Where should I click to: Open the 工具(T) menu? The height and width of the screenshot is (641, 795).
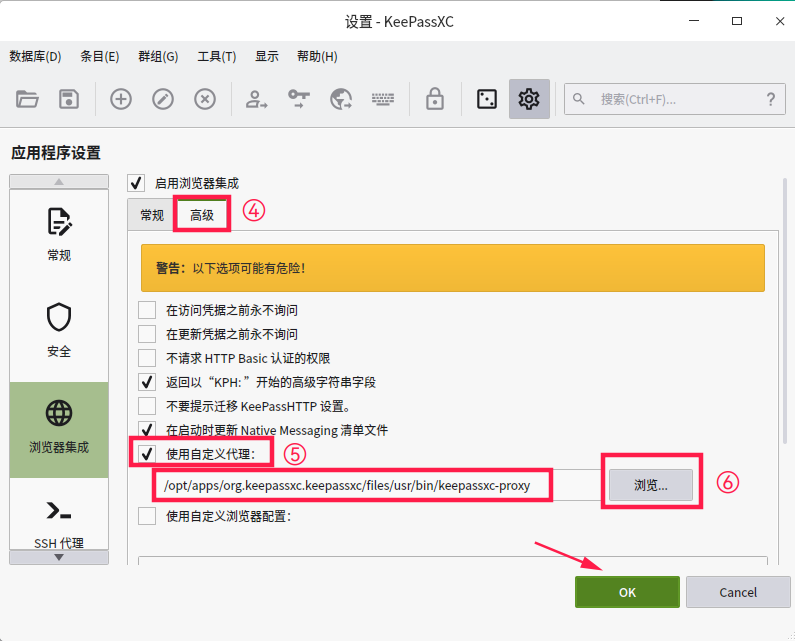coord(216,57)
